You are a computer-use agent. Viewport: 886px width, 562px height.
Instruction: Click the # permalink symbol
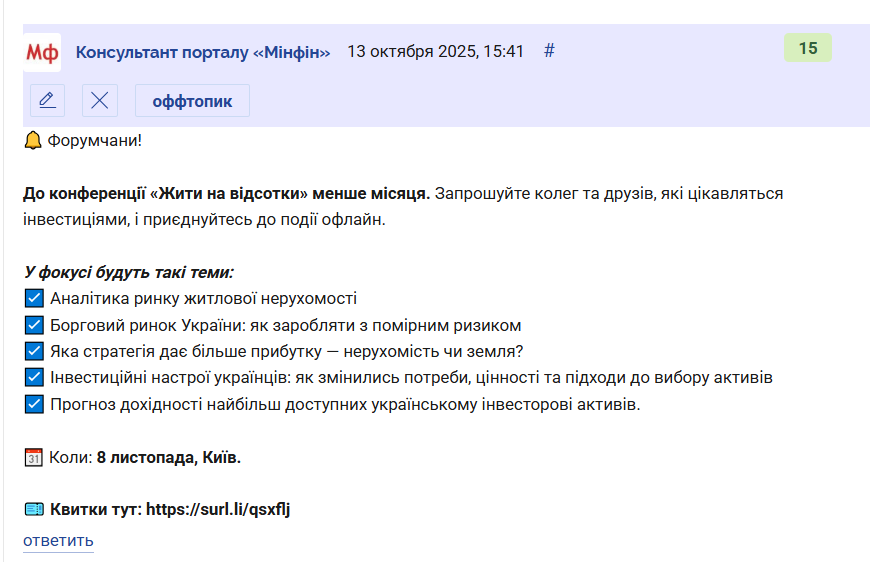coord(549,51)
